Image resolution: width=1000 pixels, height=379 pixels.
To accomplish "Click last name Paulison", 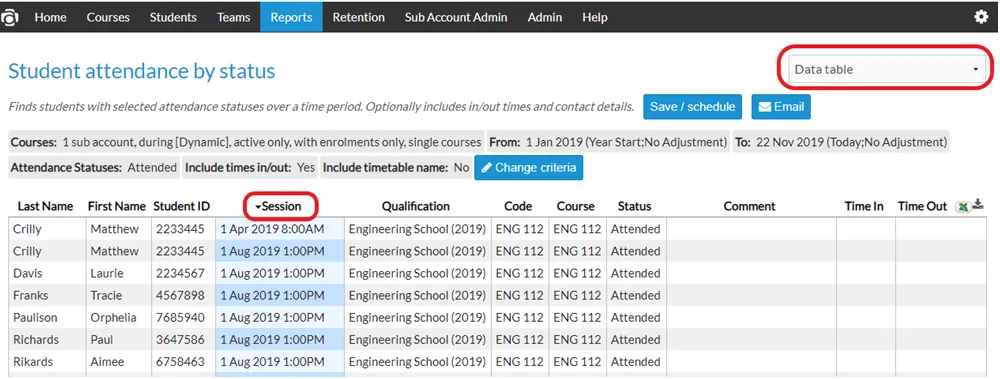I will (35, 317).
